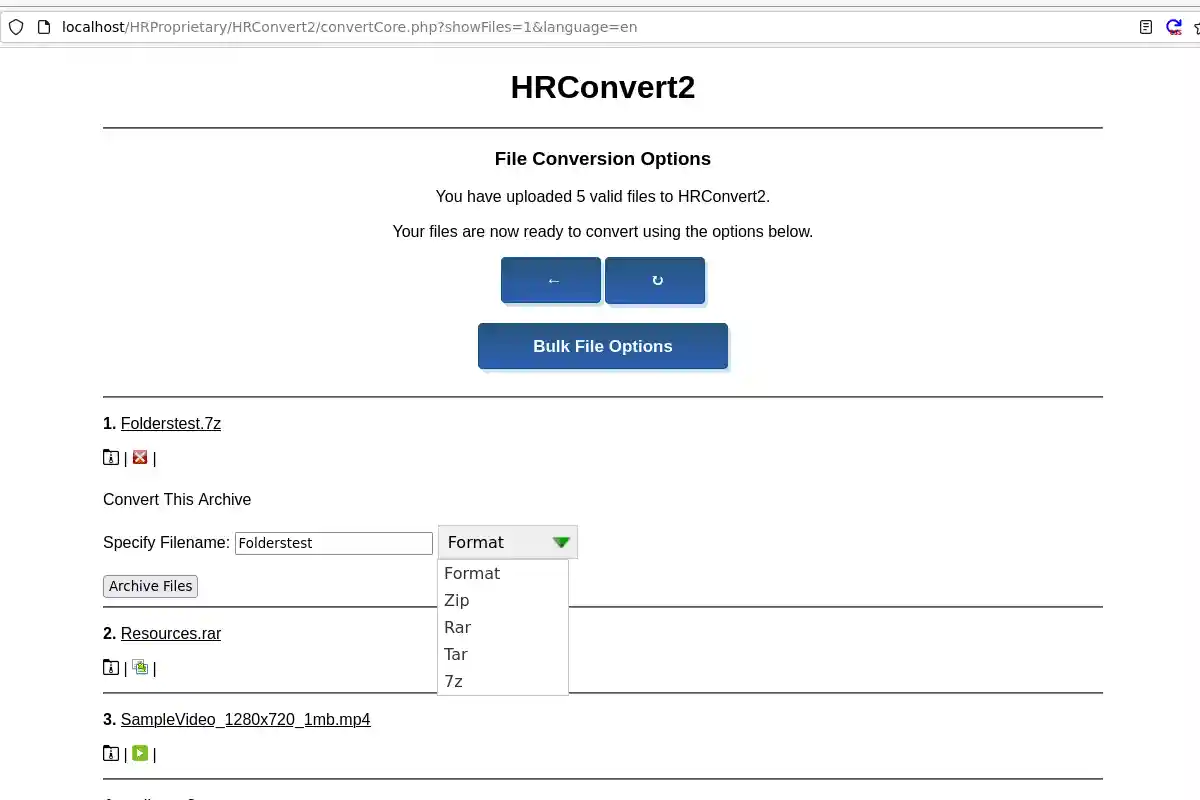Click inside the Specify Filename field
The width and height of the screenshot is (1200, 800).
coord(333,543)
